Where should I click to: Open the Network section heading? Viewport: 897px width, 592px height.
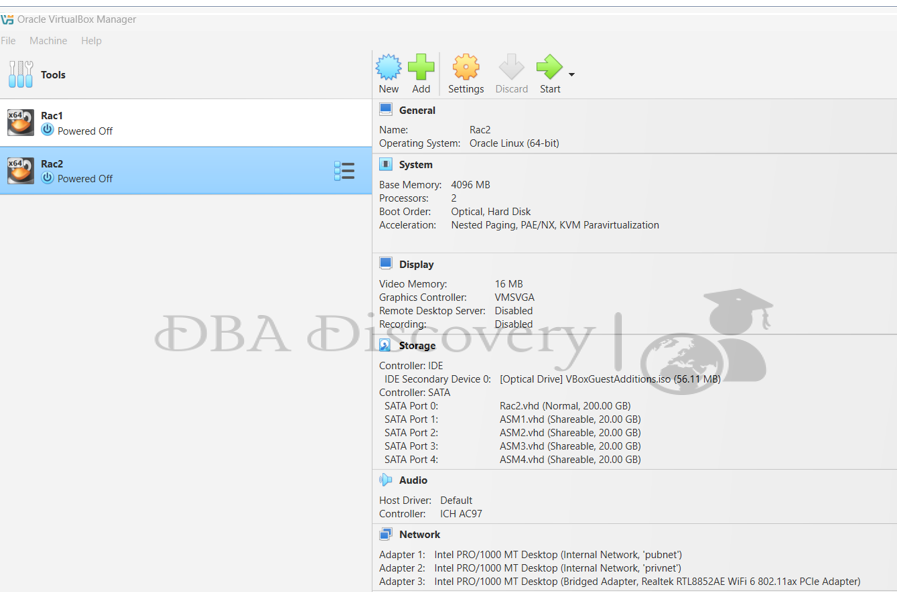[419, 535]
